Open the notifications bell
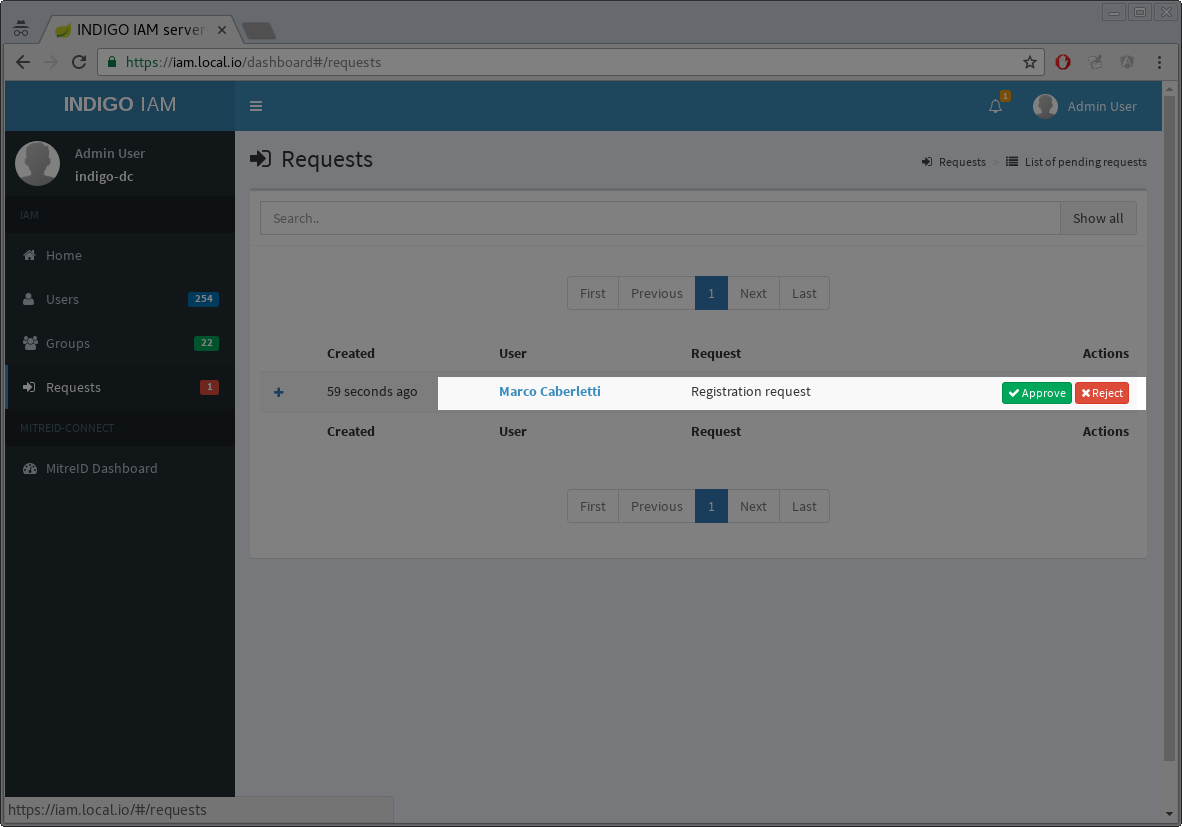Viewport: 1182px width, 827px height. tap(996, 106)
